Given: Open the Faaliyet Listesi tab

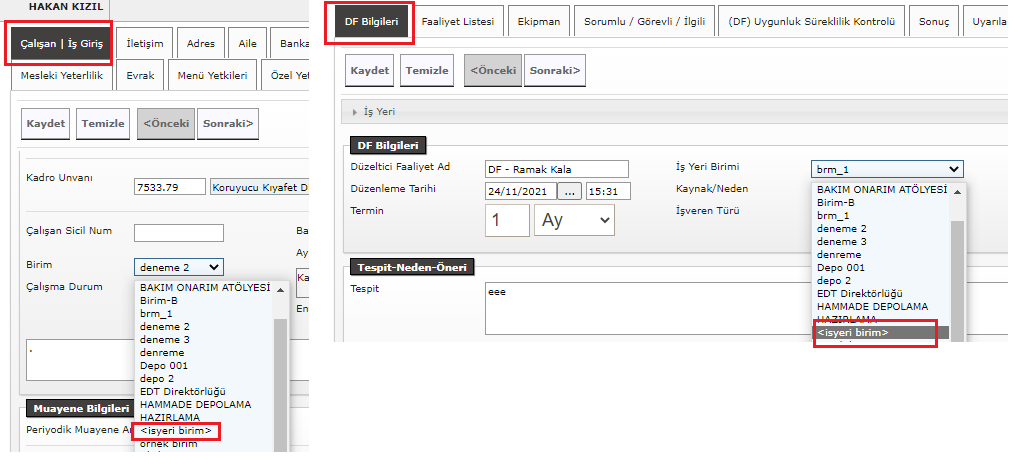Looking at the screenshot, I should click(x=457, y=21).
